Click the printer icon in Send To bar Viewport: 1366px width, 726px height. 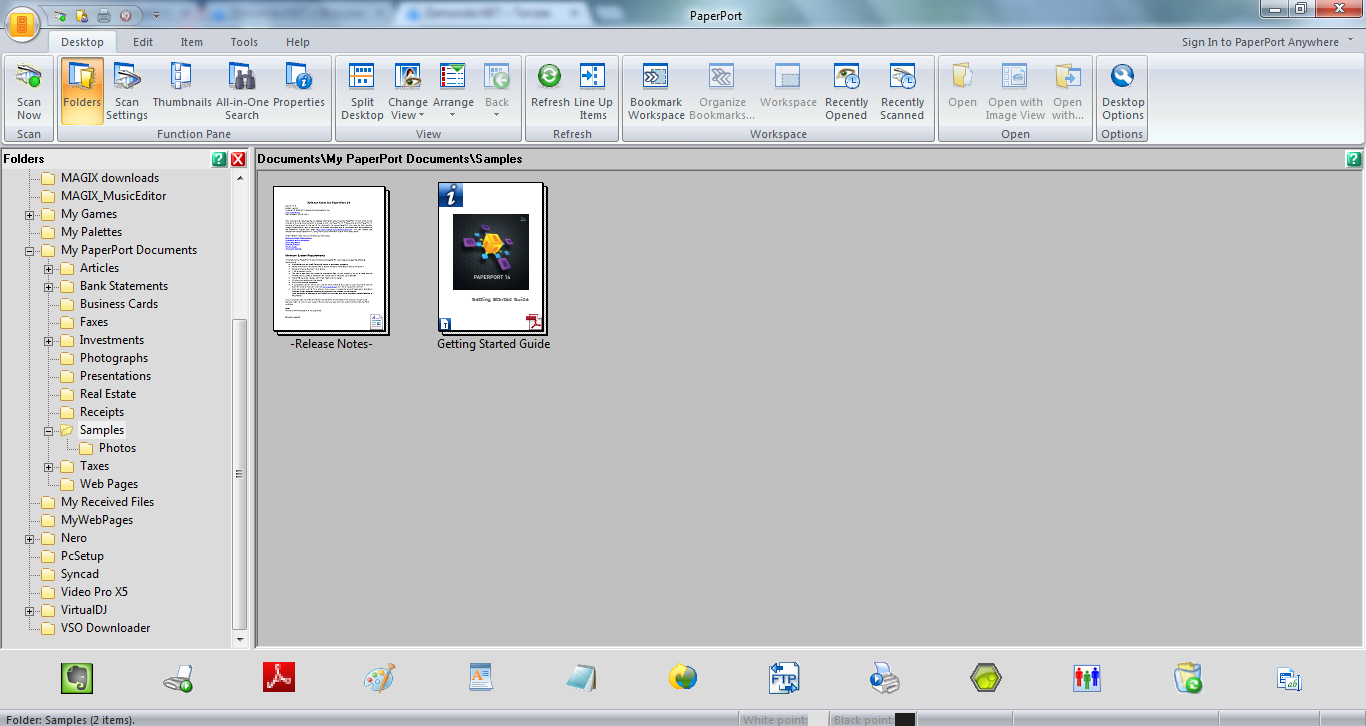[885, 678]
